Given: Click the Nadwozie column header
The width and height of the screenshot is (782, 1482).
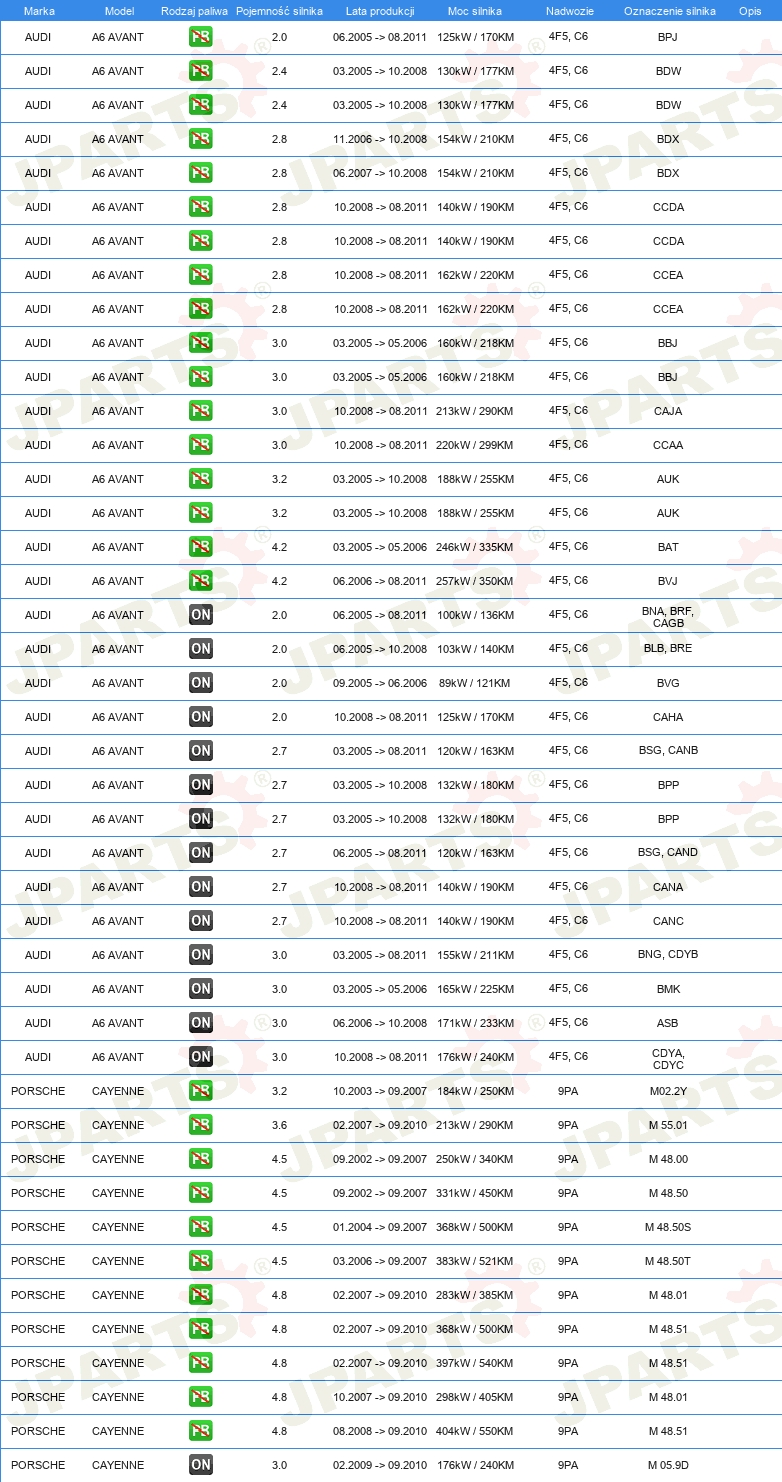Looking at the screenshot, I should [569, 11].
